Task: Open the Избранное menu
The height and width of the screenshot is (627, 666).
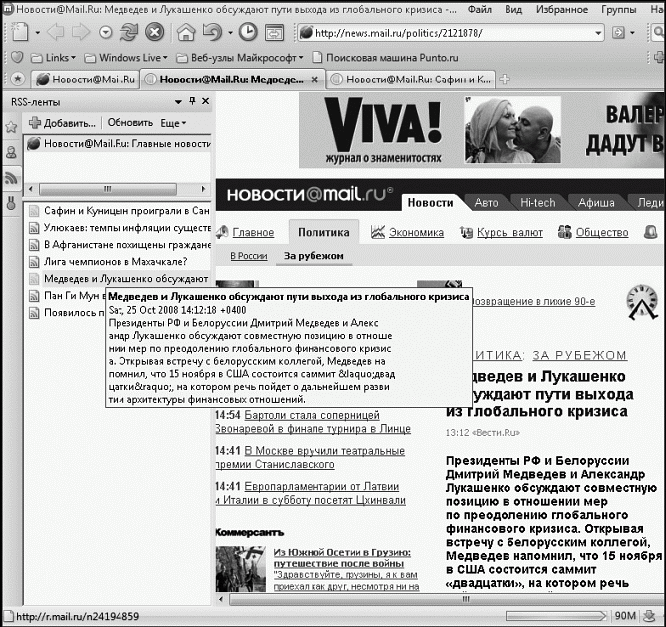Action: click(x=562, y=9)
